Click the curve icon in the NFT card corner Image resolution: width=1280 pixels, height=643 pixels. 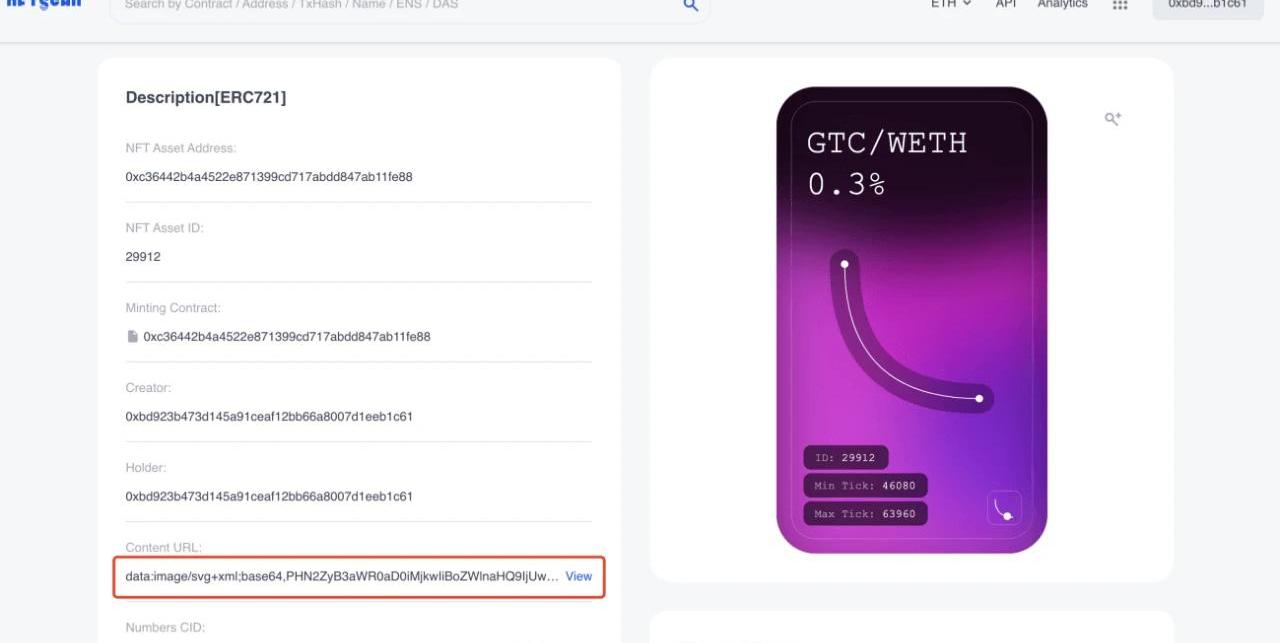point(1004,508)
